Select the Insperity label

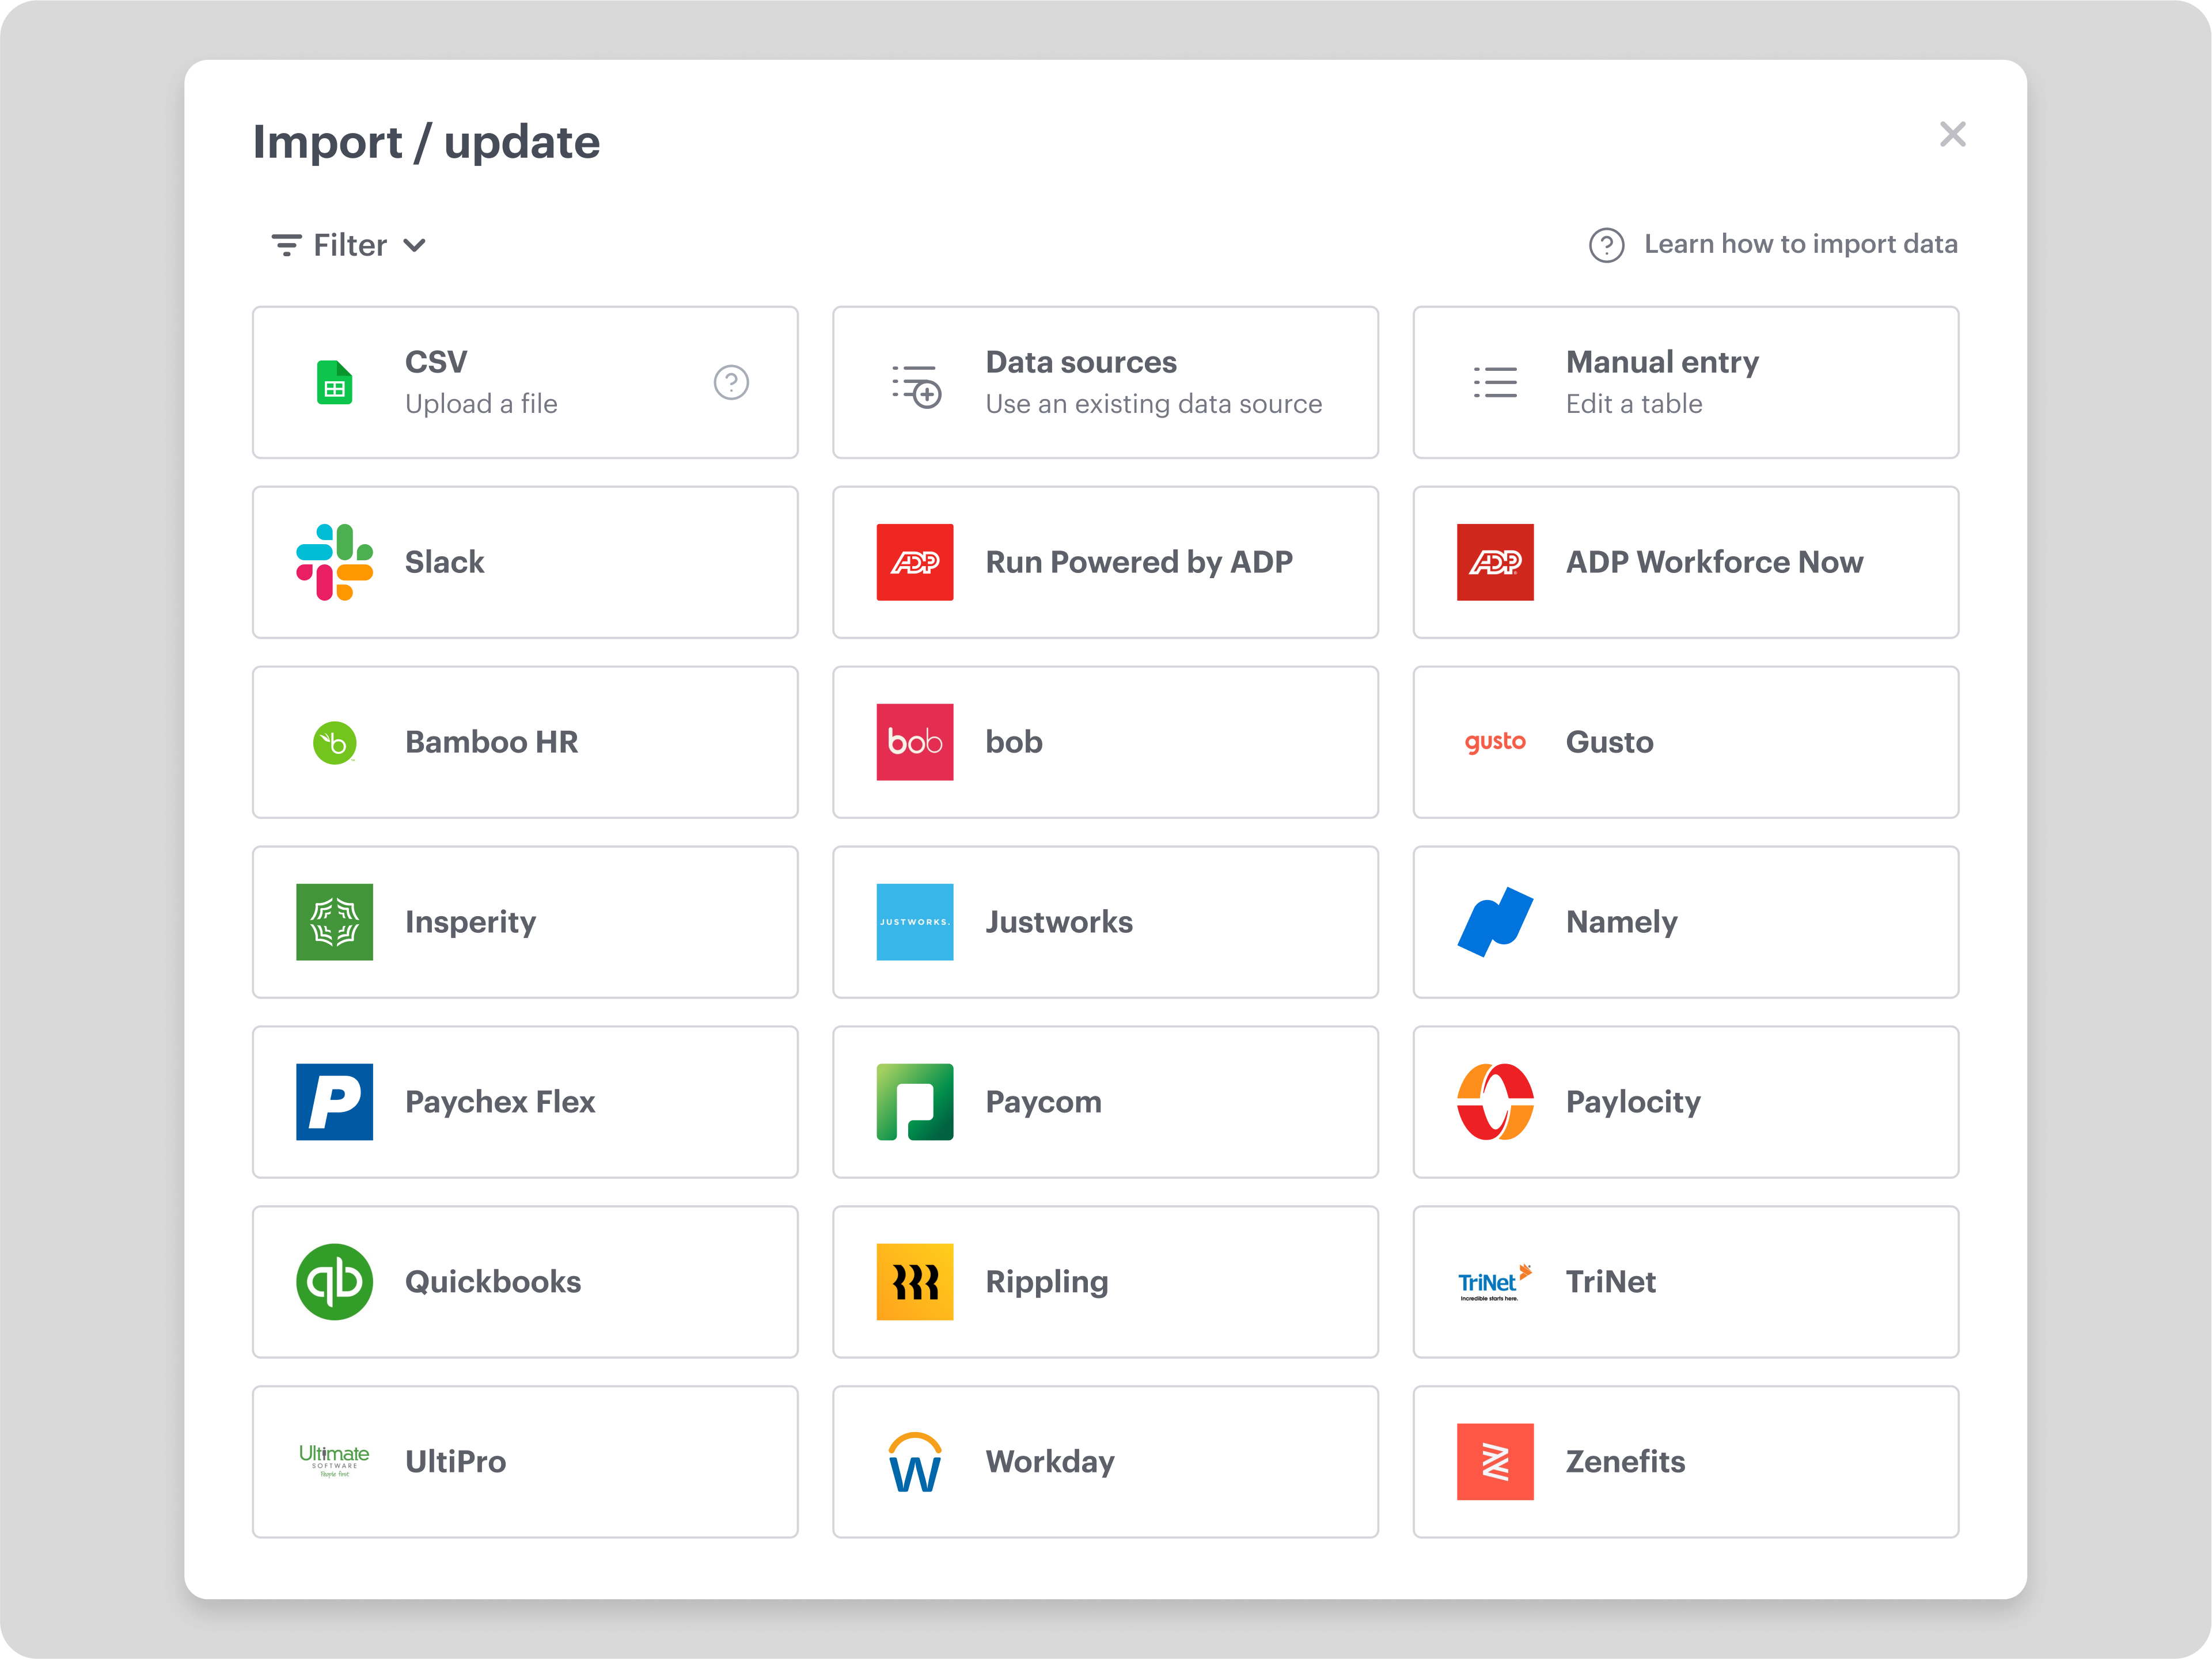(470, 922)
